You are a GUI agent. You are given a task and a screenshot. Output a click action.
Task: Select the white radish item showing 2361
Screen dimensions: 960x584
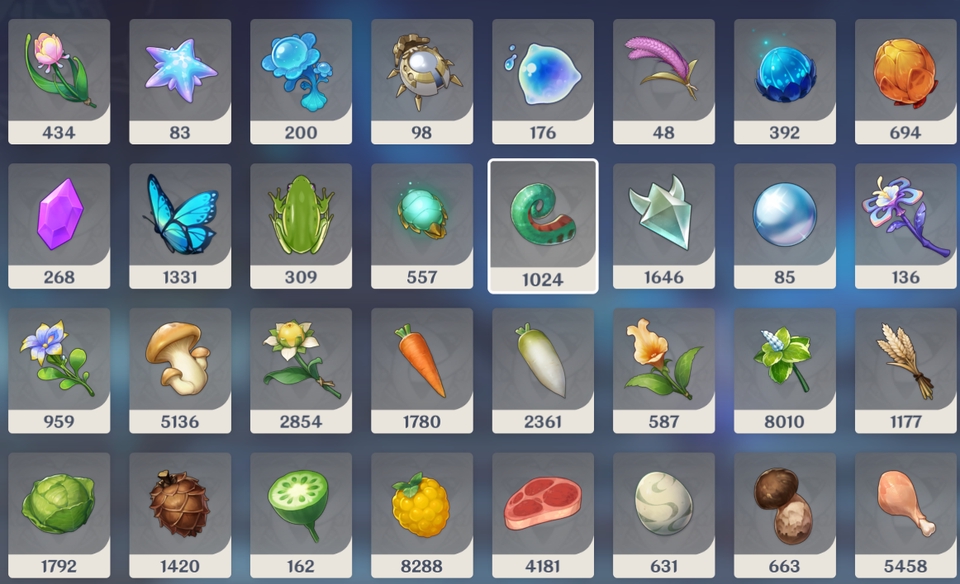(542, 370)
